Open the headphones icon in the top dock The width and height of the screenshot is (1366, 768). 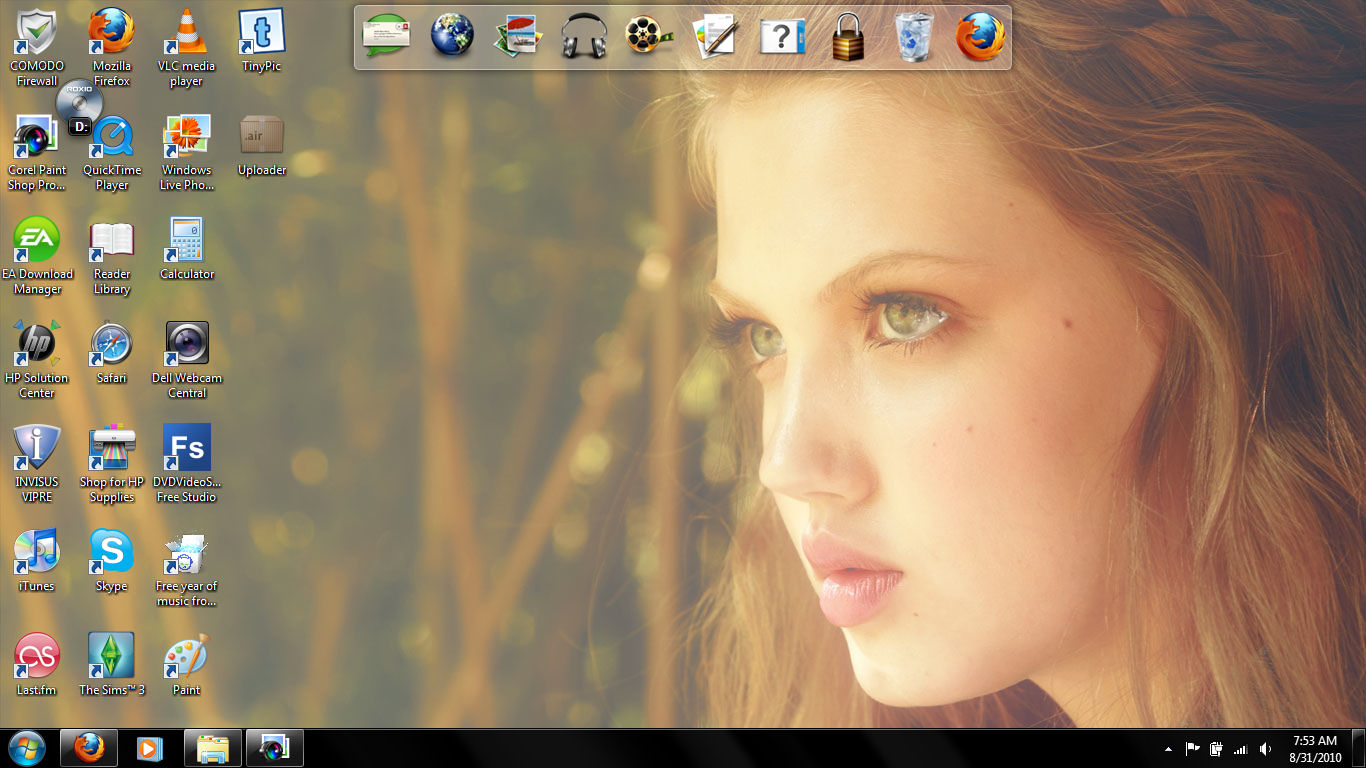(584, 38)
